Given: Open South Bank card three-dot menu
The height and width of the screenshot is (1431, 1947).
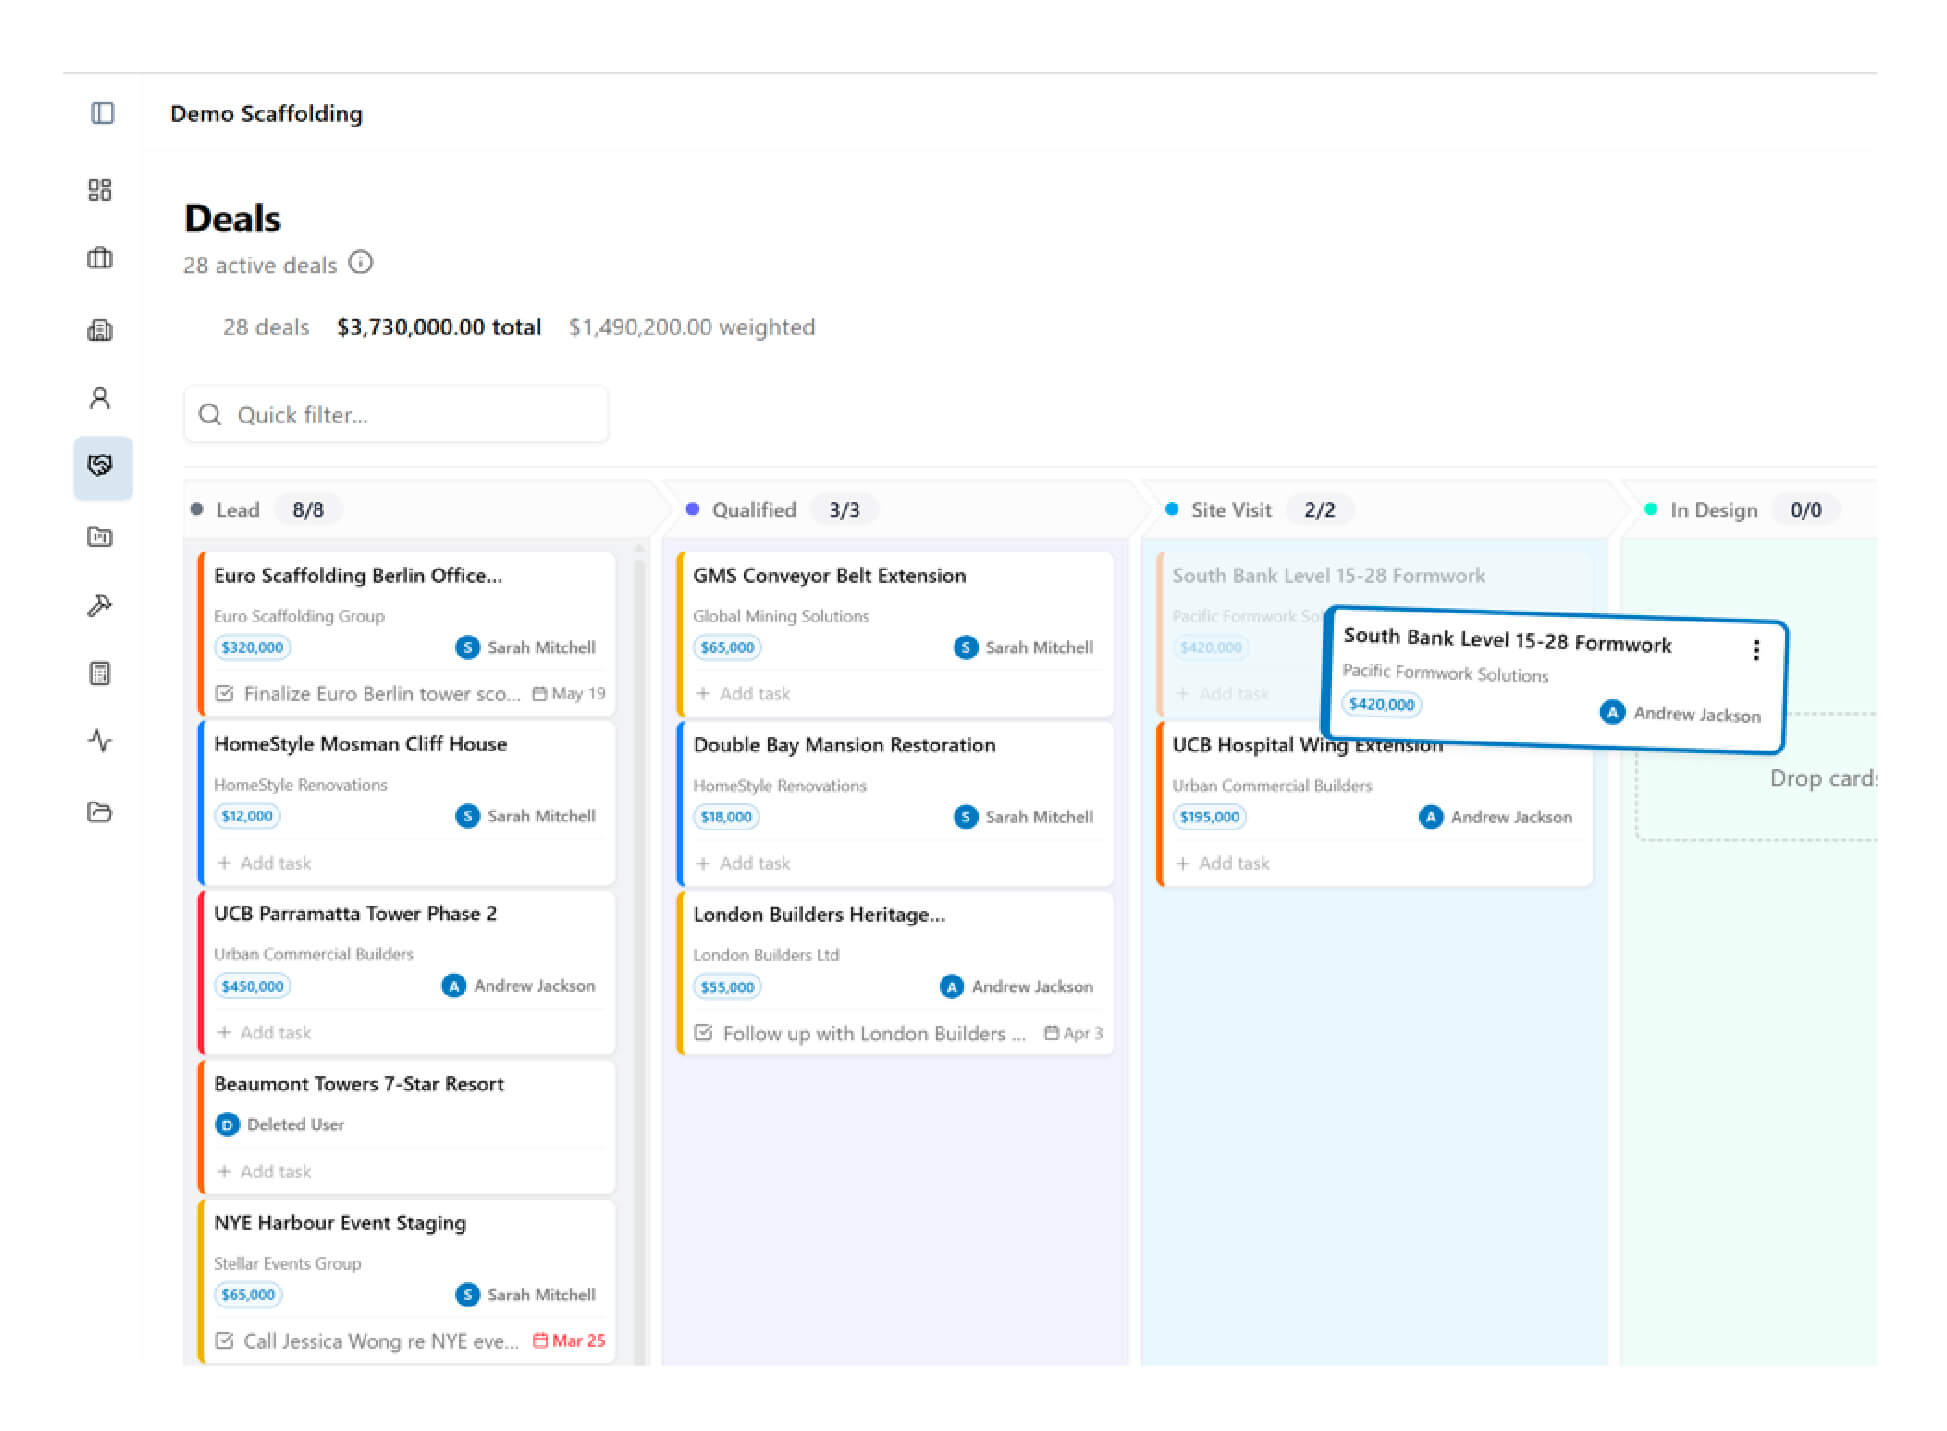Looking at the screenshot, I should tap(1755, 650).
